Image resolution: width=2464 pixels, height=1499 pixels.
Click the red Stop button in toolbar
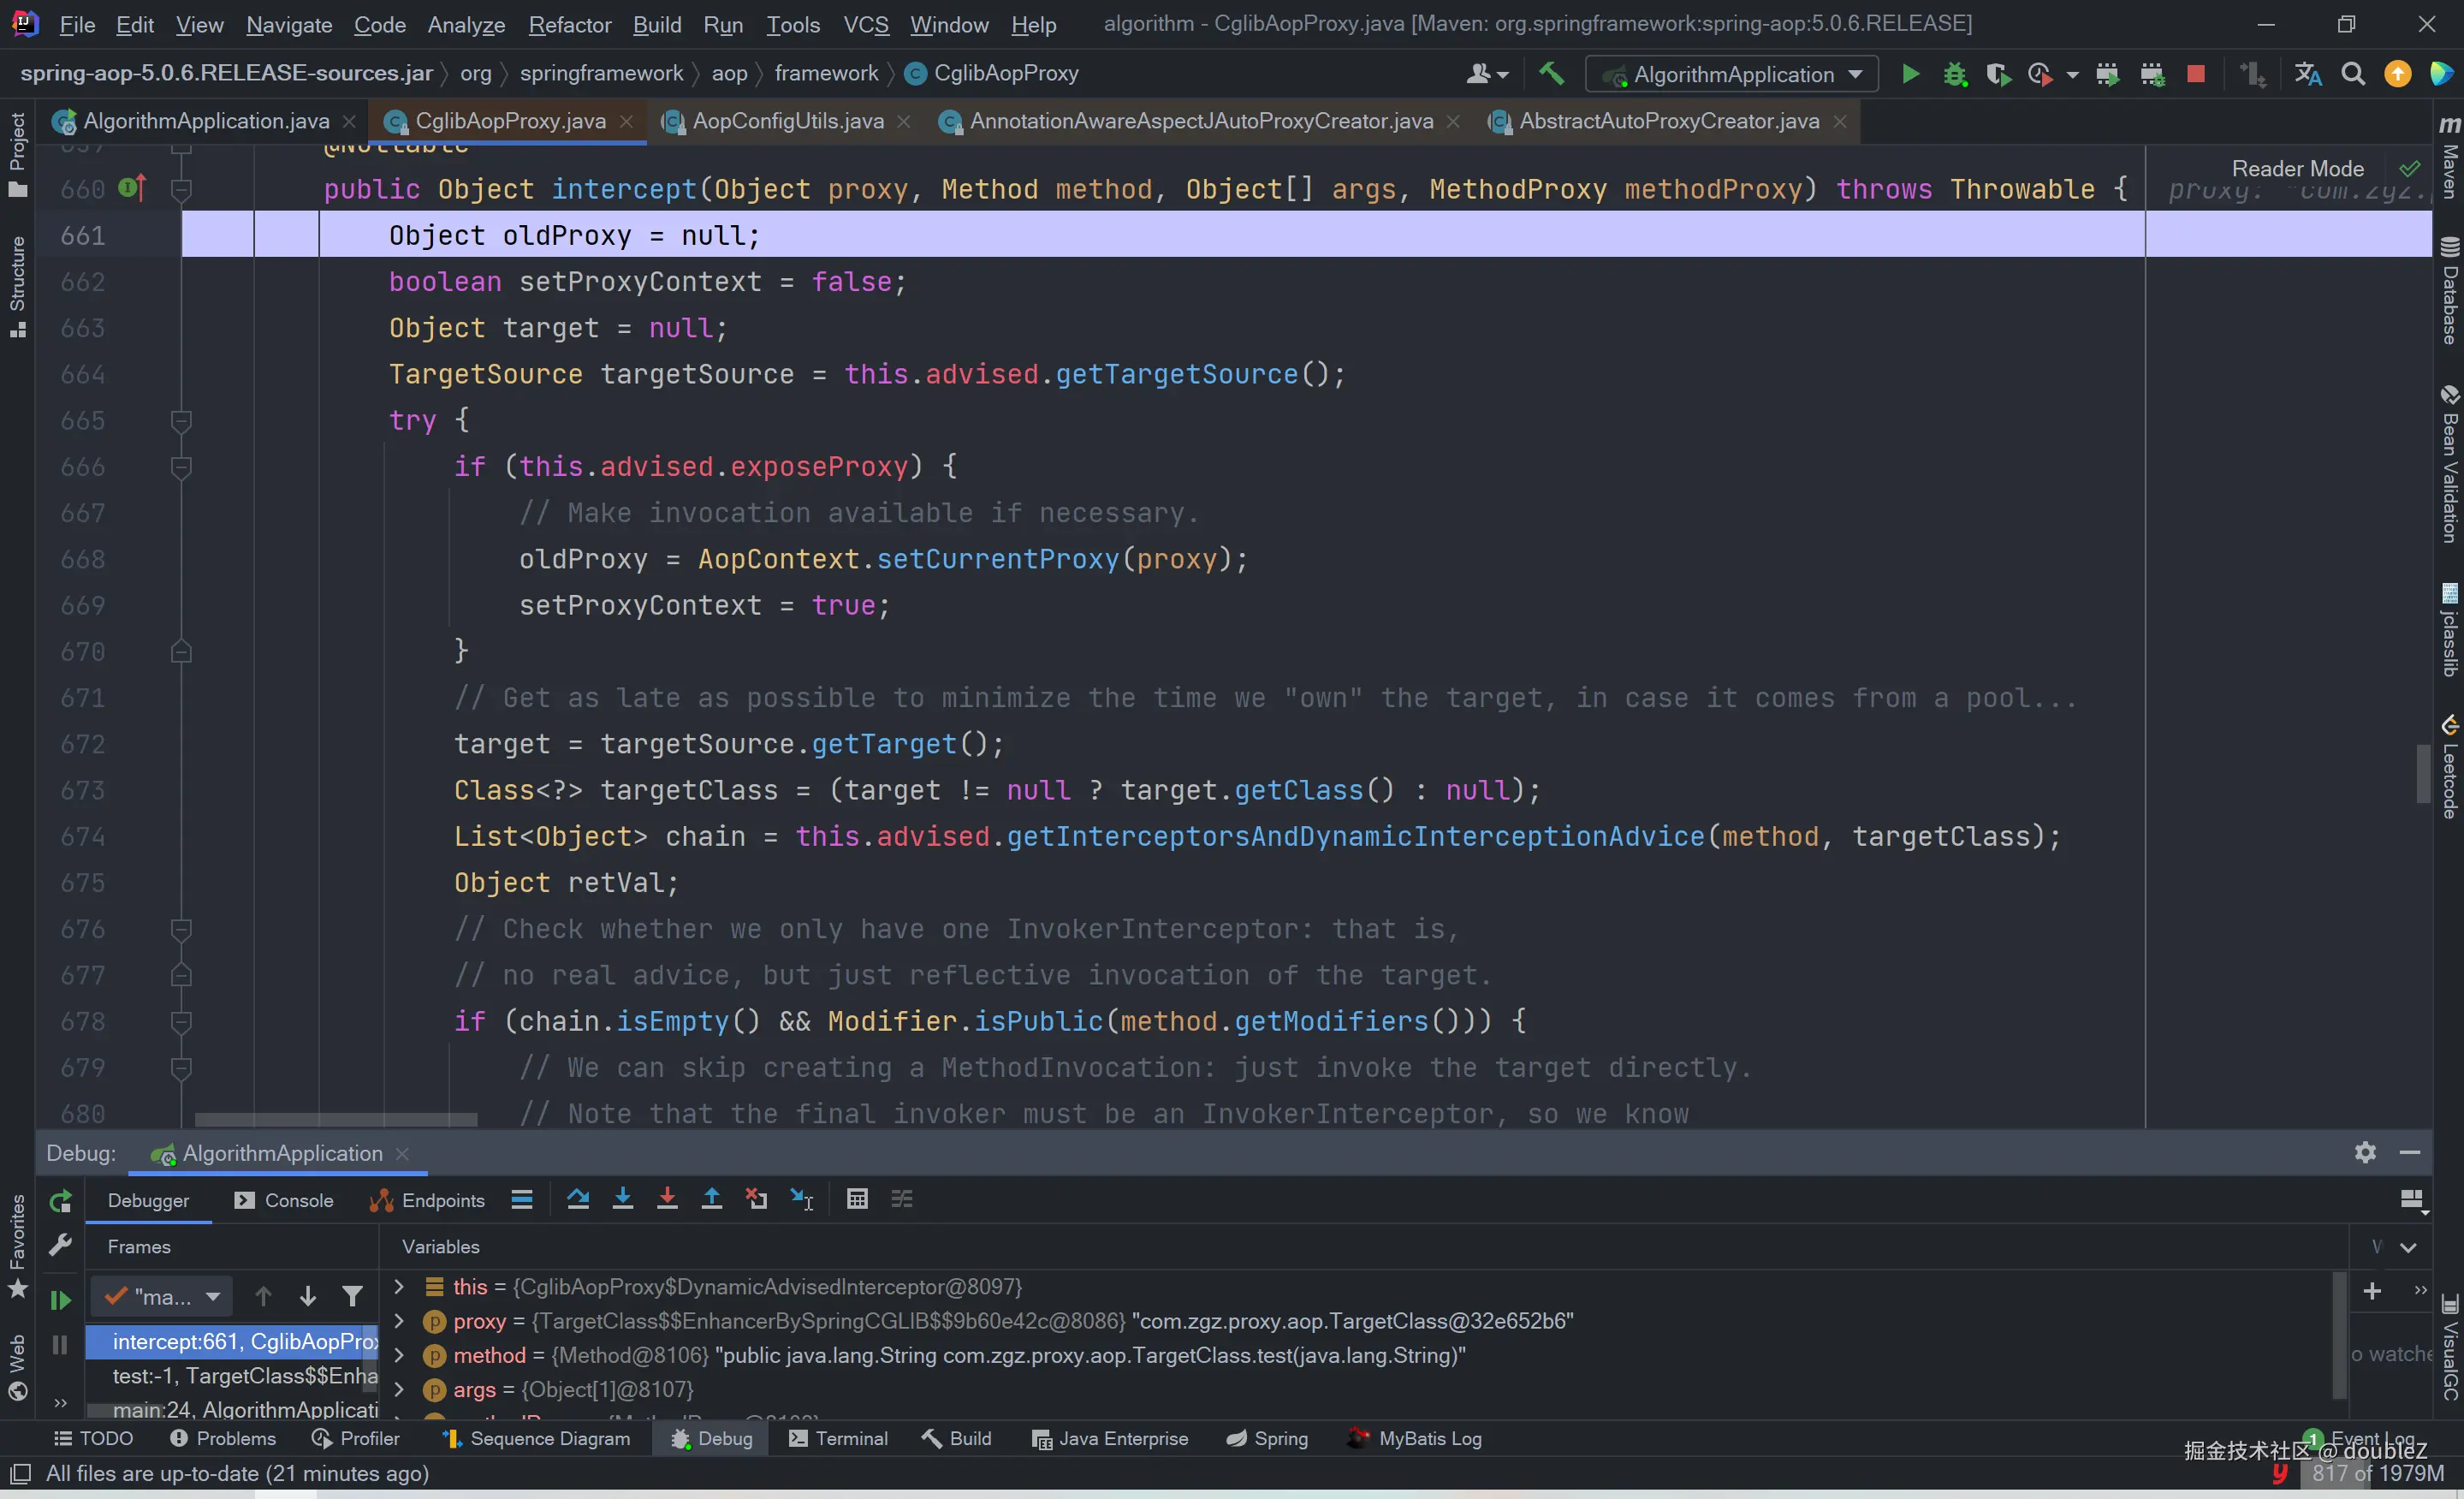2196,74
